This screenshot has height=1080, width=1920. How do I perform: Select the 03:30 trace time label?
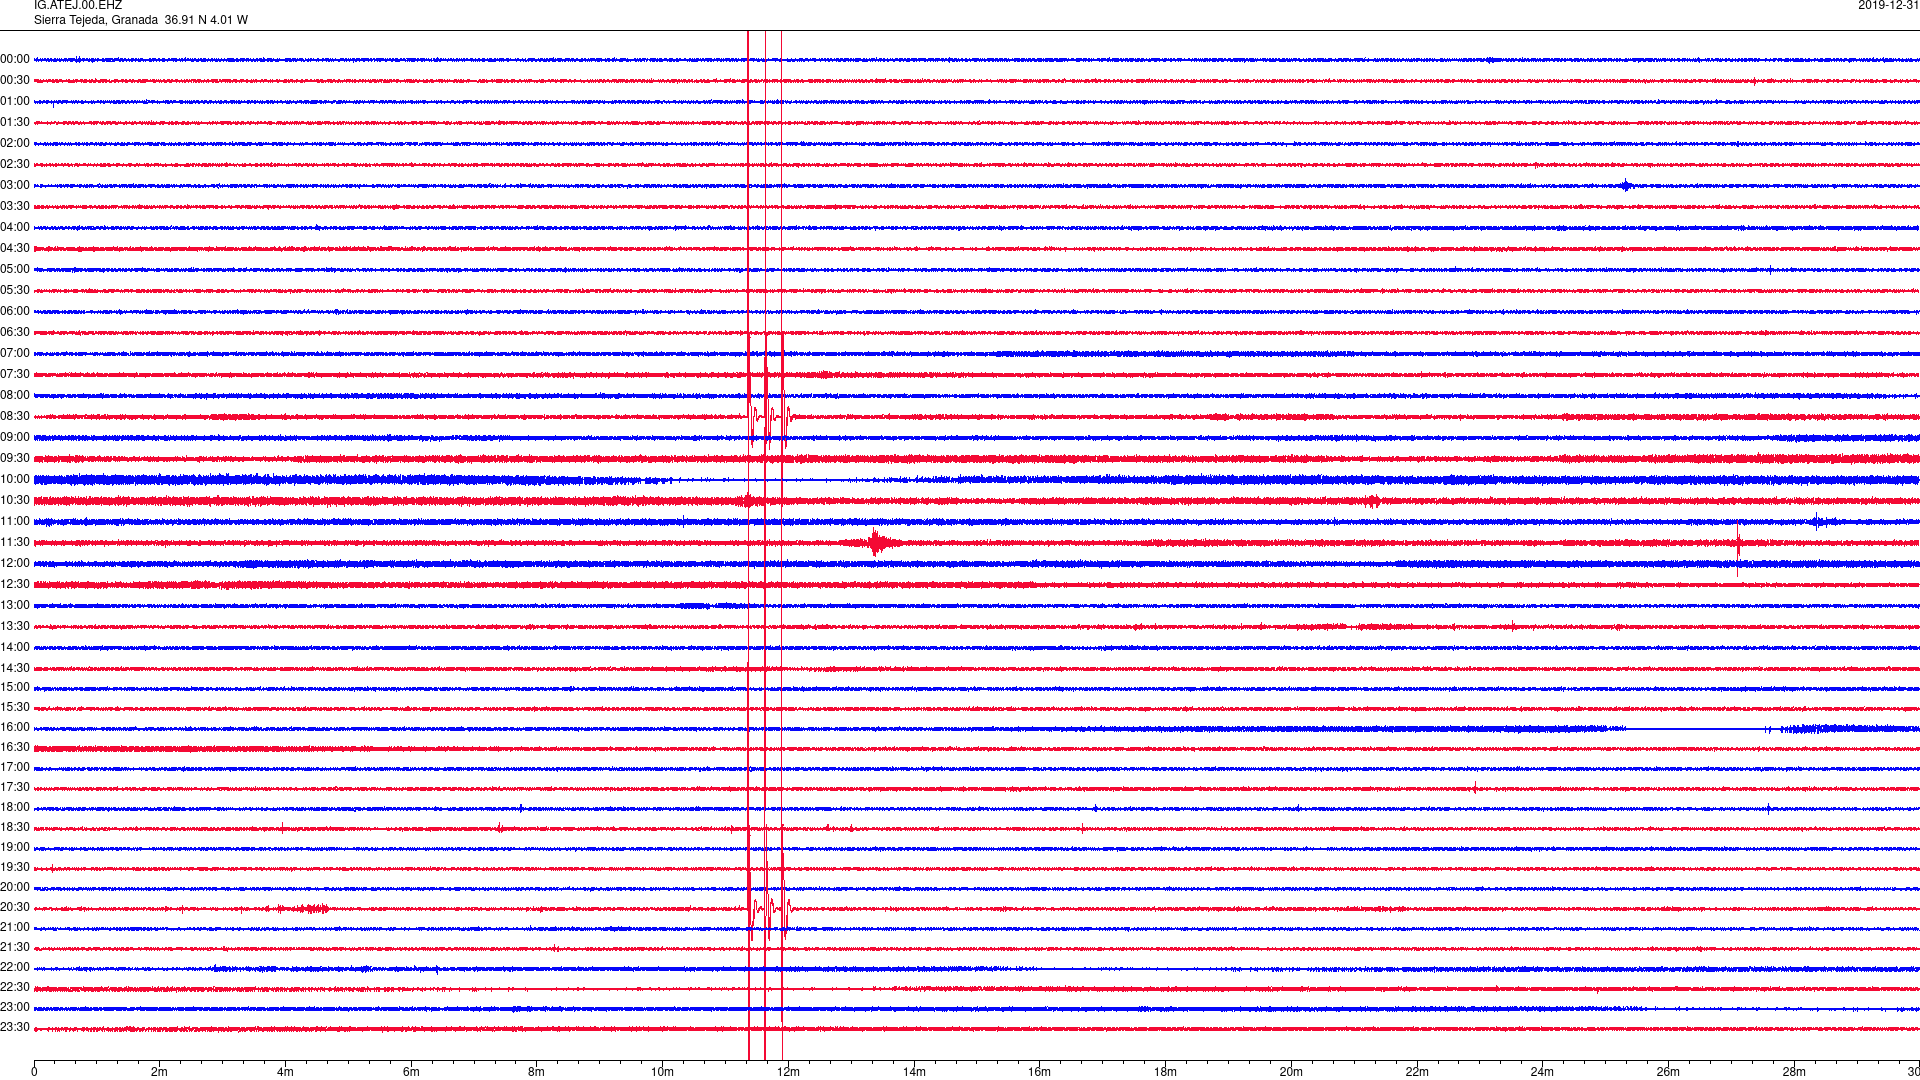(x=15, y=207)
